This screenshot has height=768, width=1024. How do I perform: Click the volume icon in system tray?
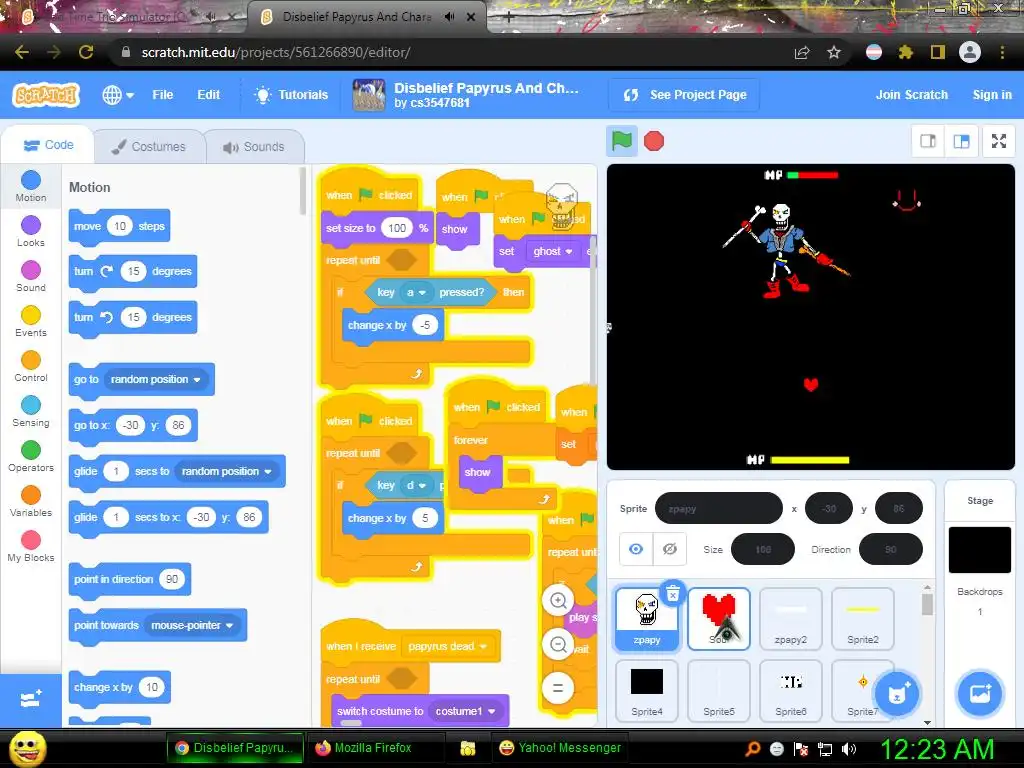[x=849, y=749]
